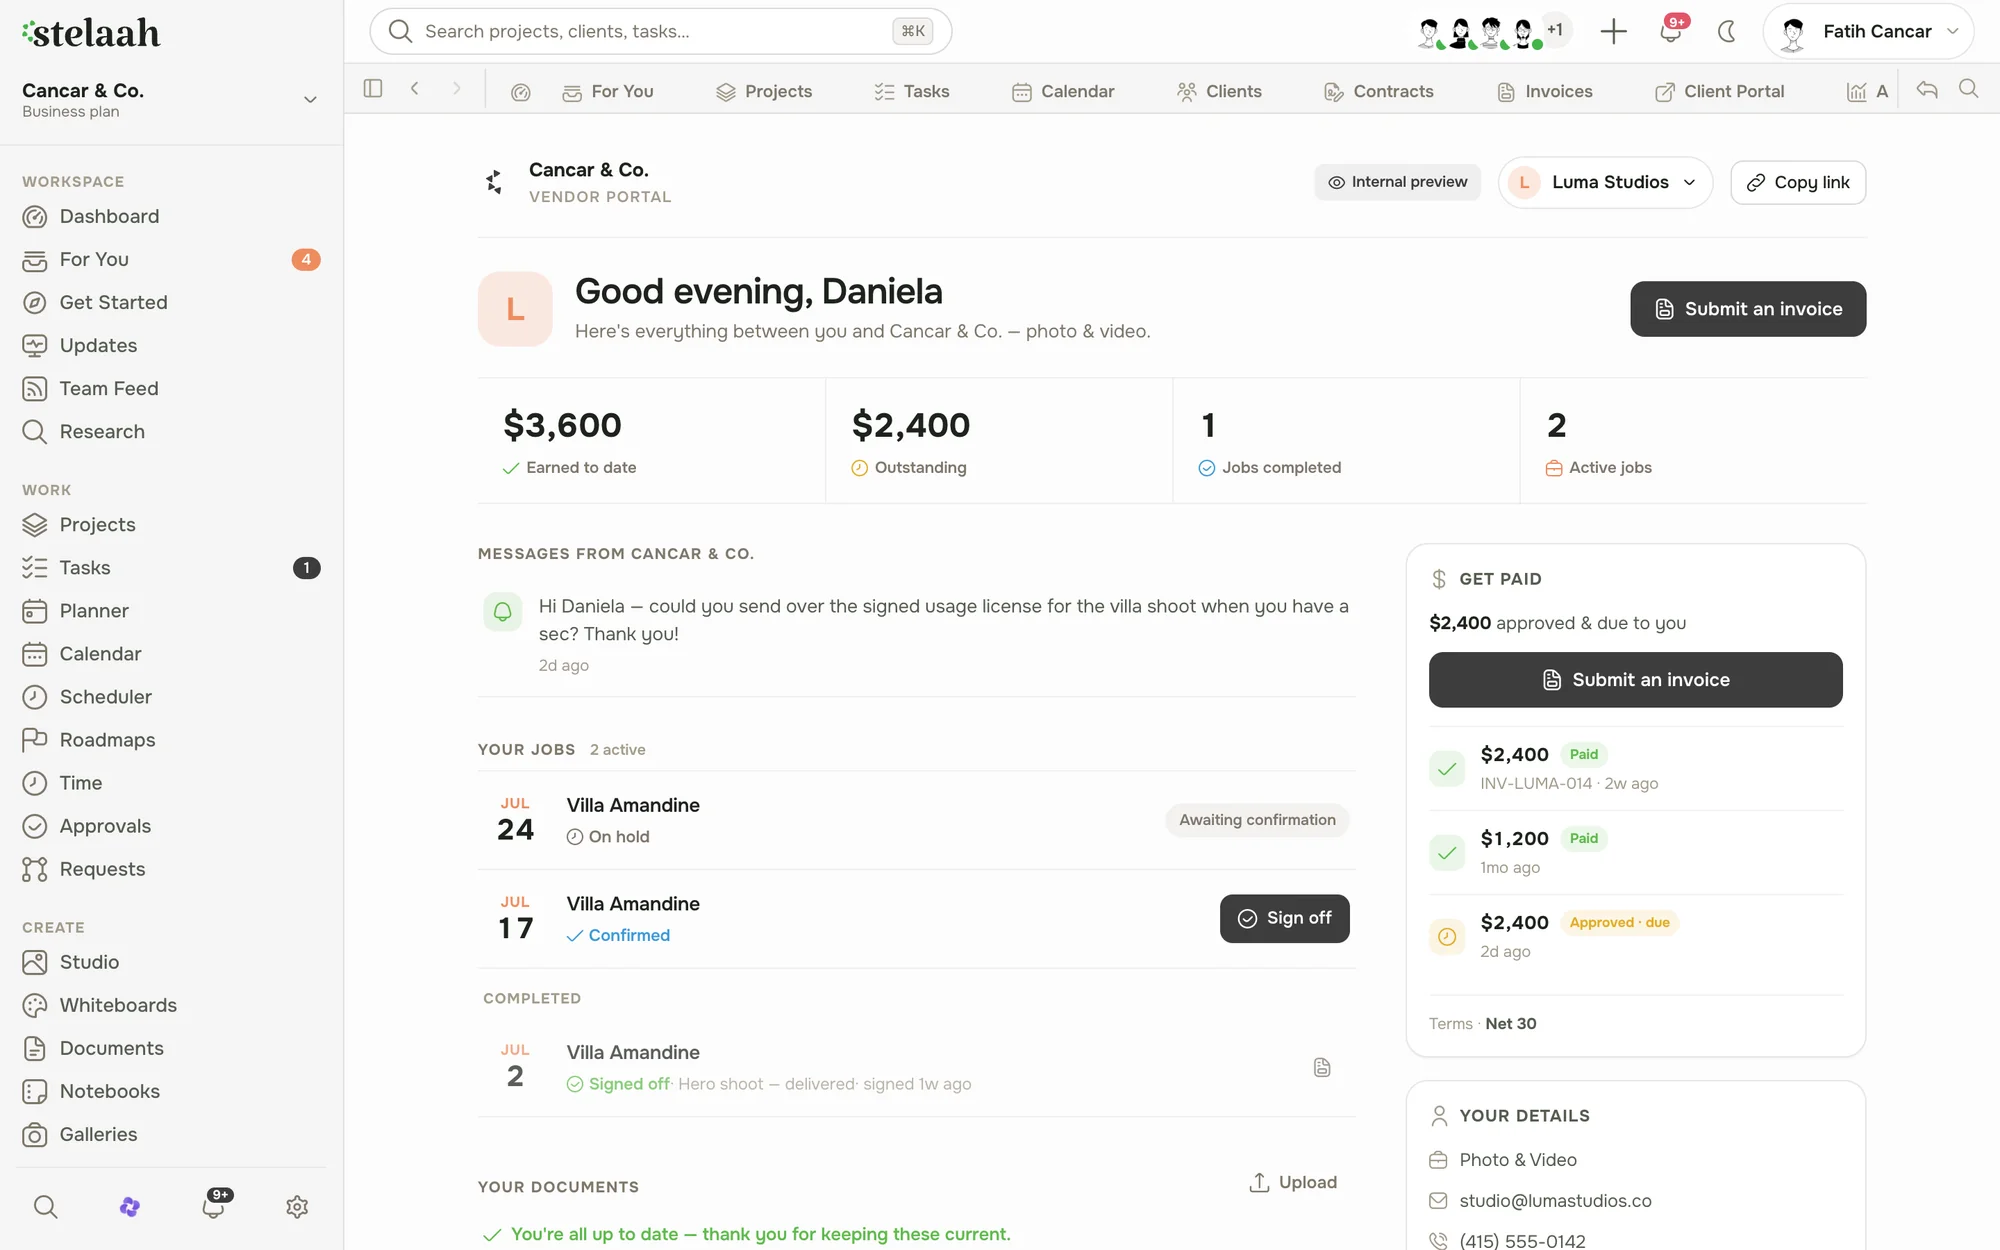
Task: Click Upload in Your Documents
Action: pos(1293,1182)
